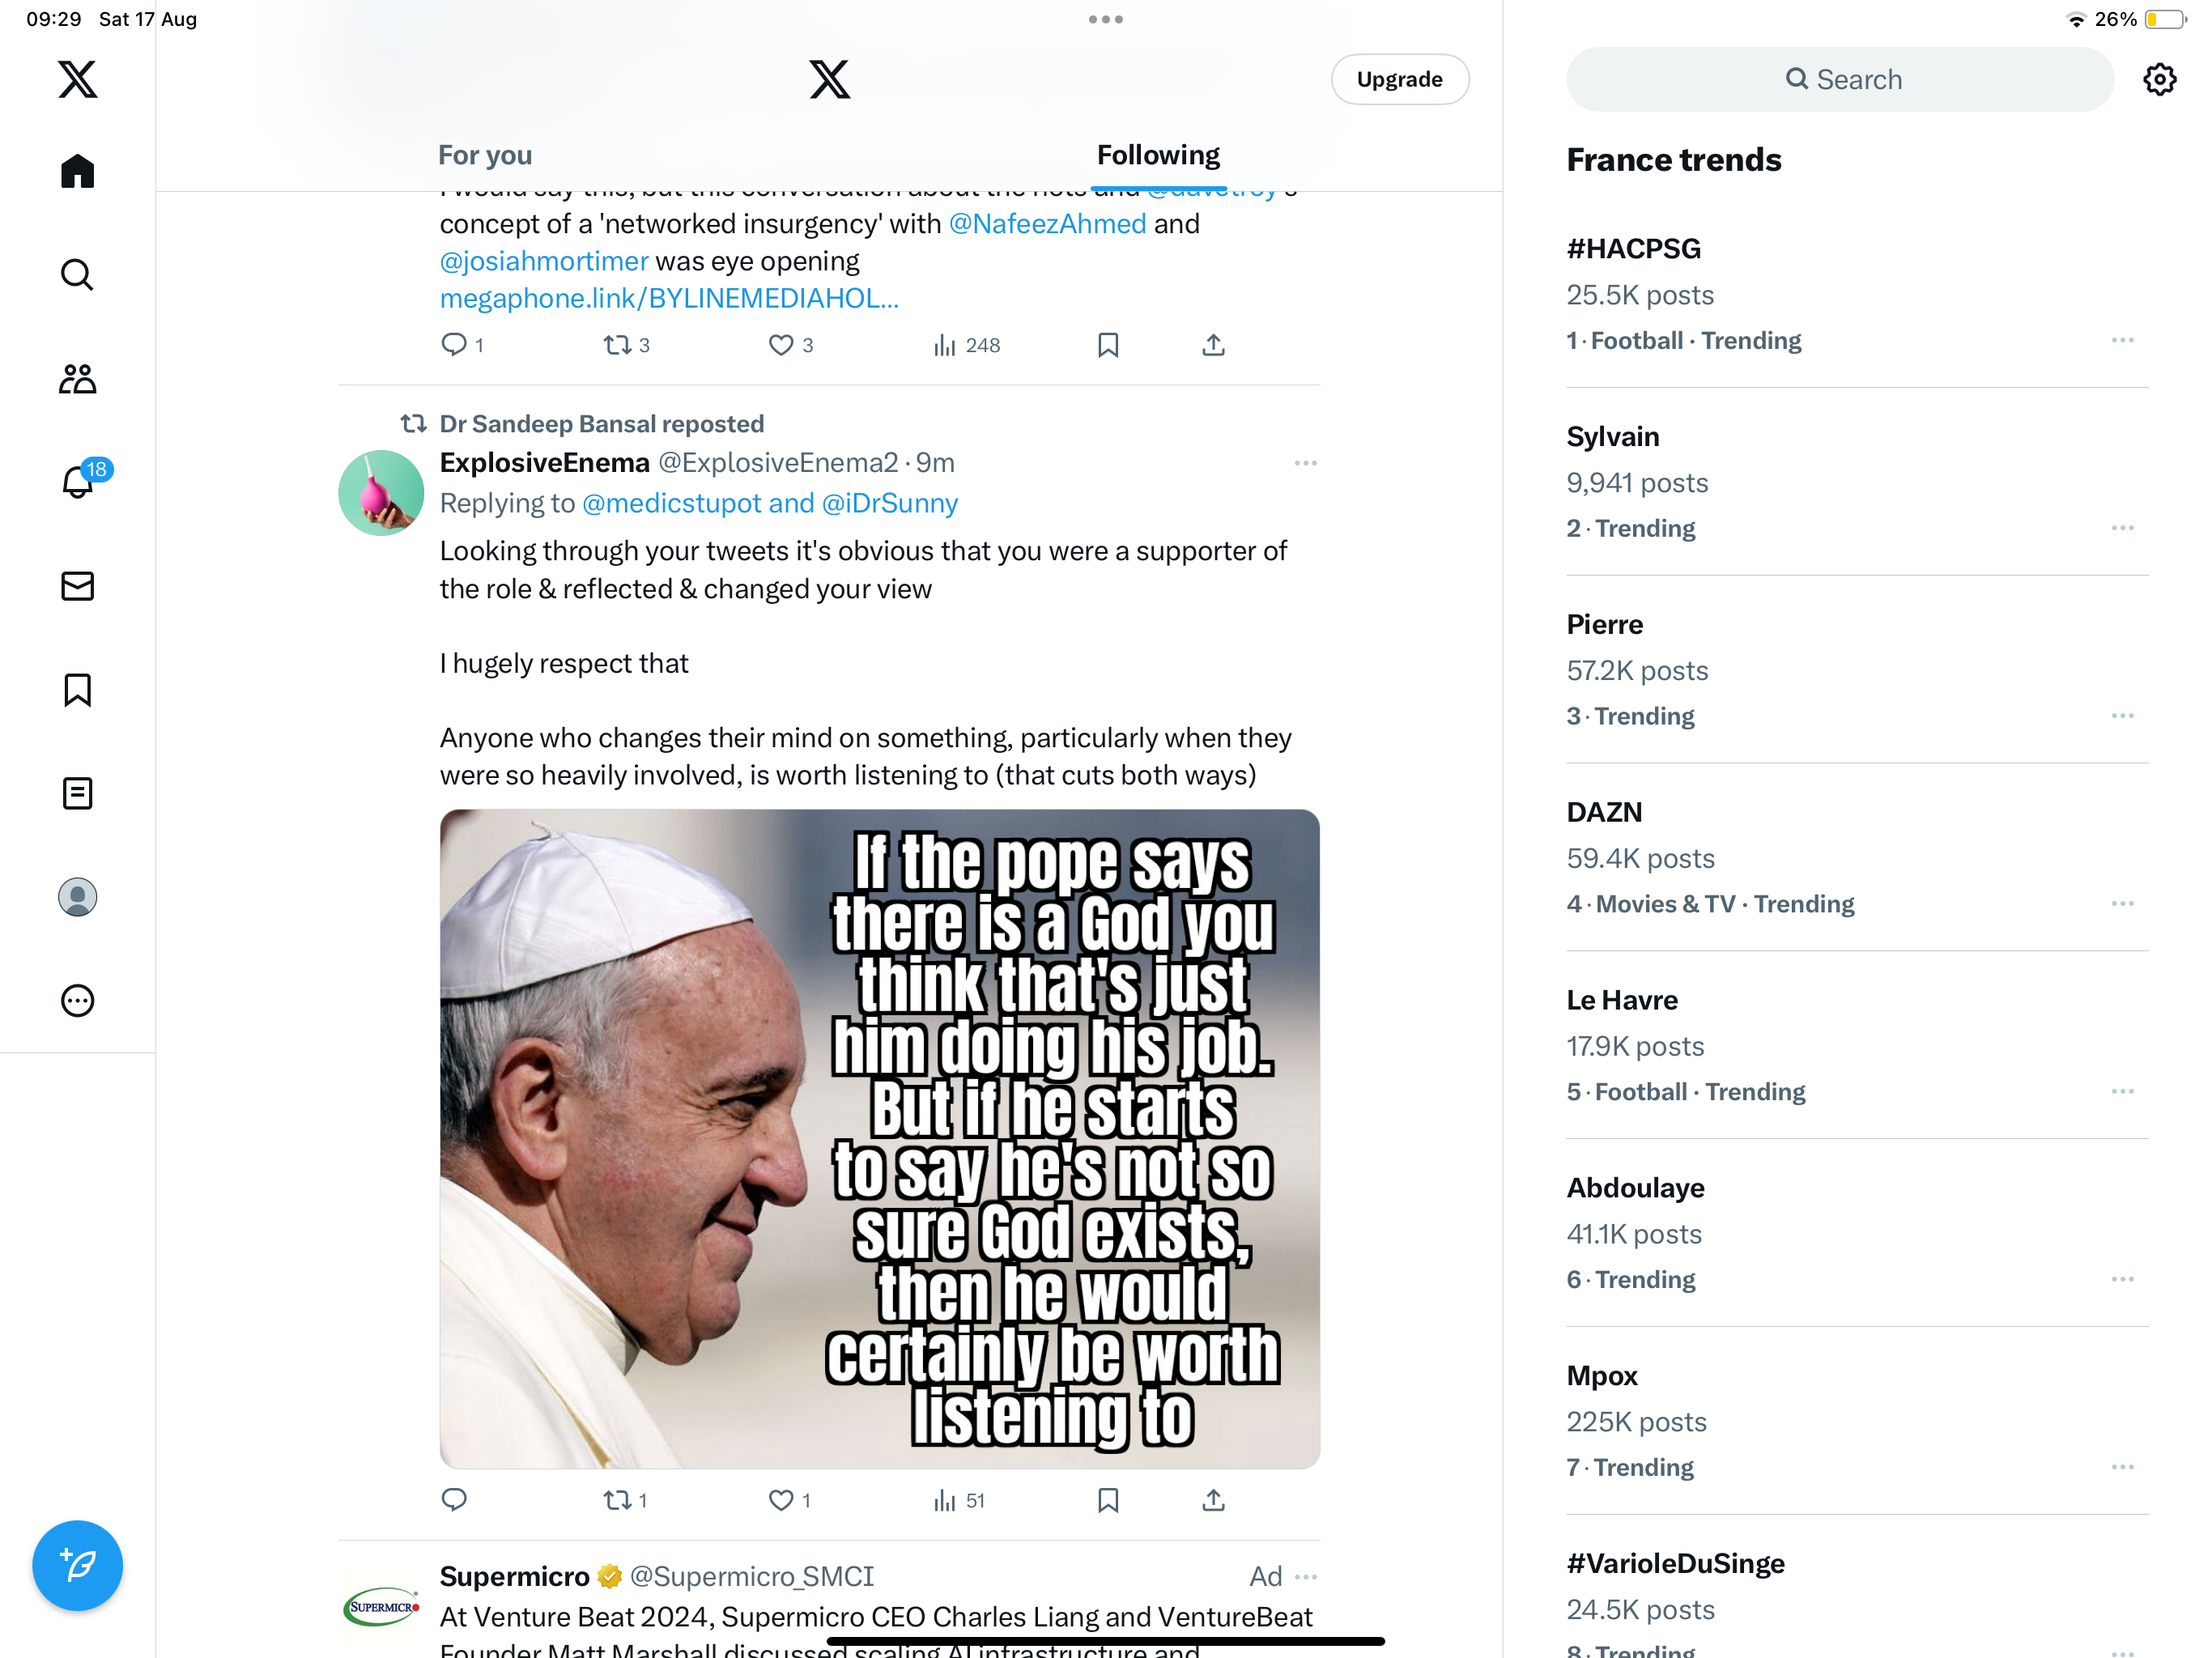Screen dimensions: 2212x1658
Task: Open the megaphone.link URL
Action: point(669,298)
